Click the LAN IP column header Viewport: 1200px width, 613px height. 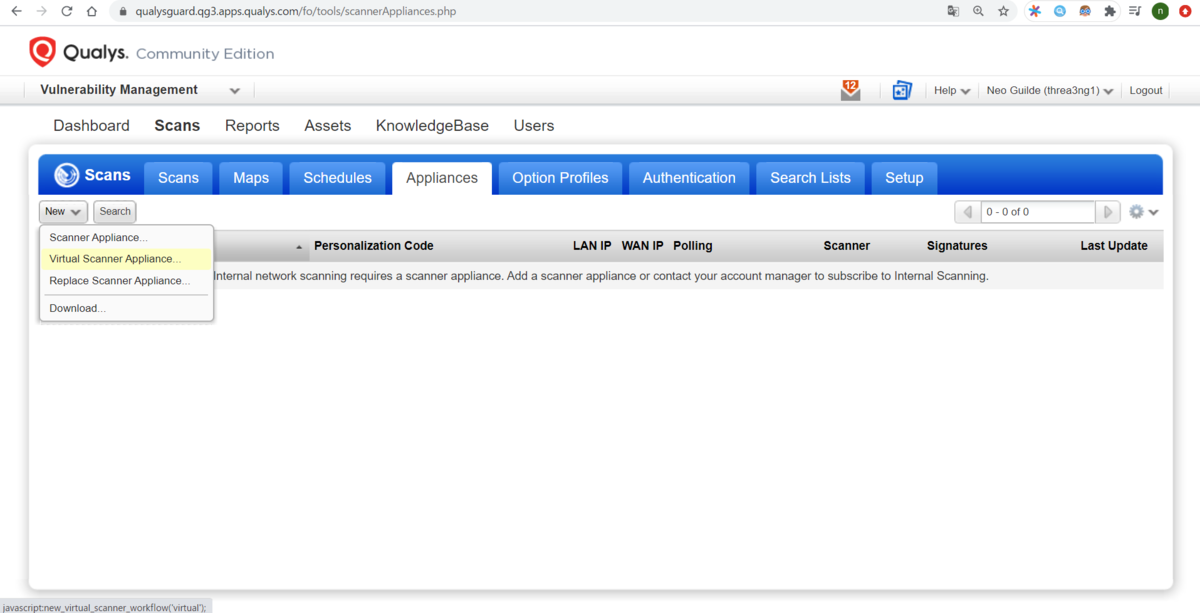[592, 246]
